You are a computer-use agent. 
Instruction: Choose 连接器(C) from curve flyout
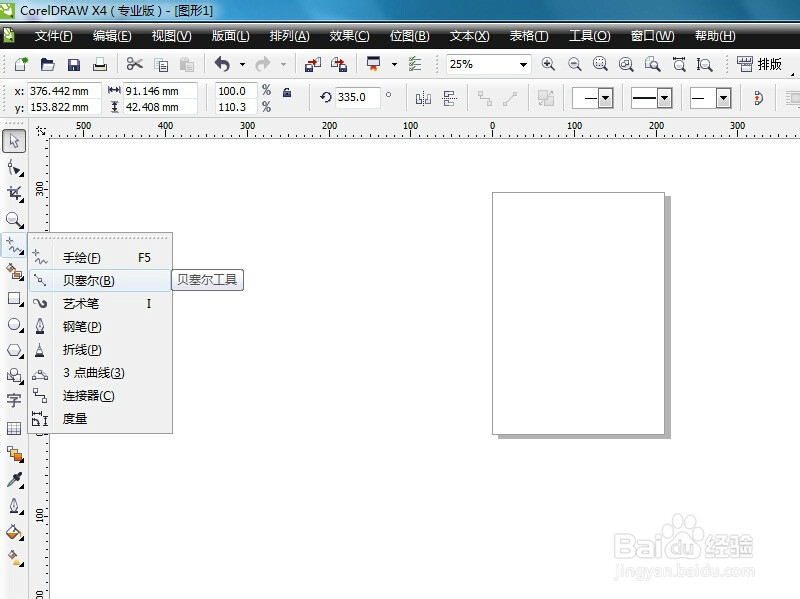pos(100,395)
